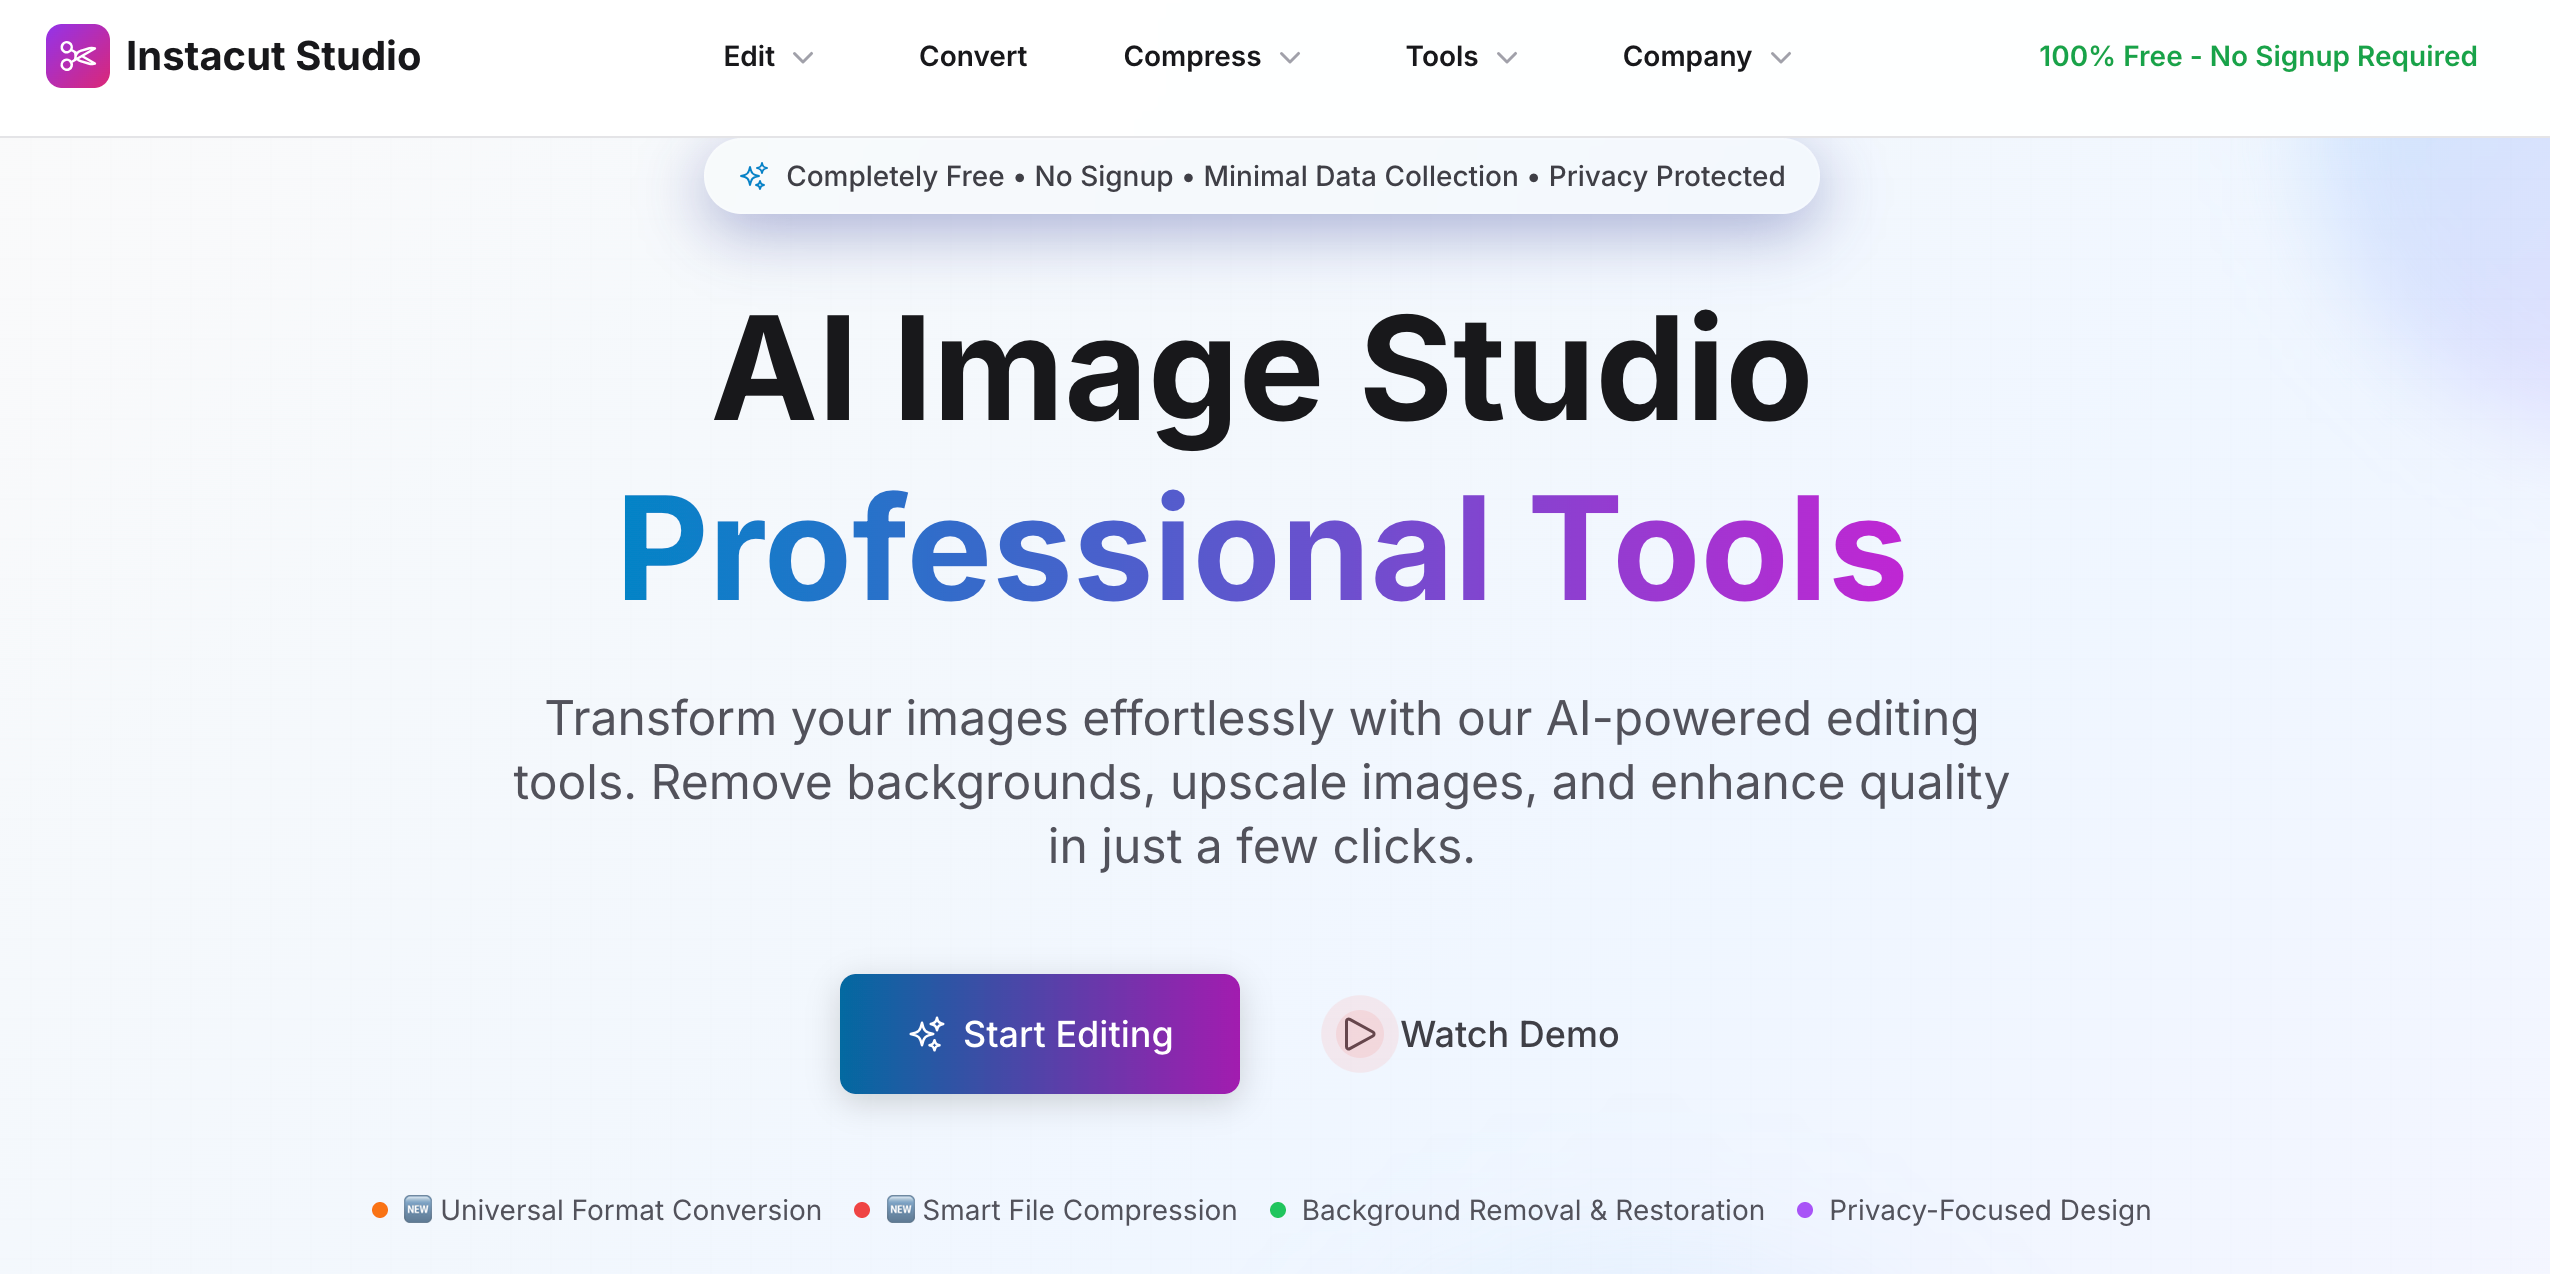Image resolution: width=2550 pixels, height=1274 pixels.
Task: Click the 100% Free - No Signup Required link
Action: (2257, 56)
